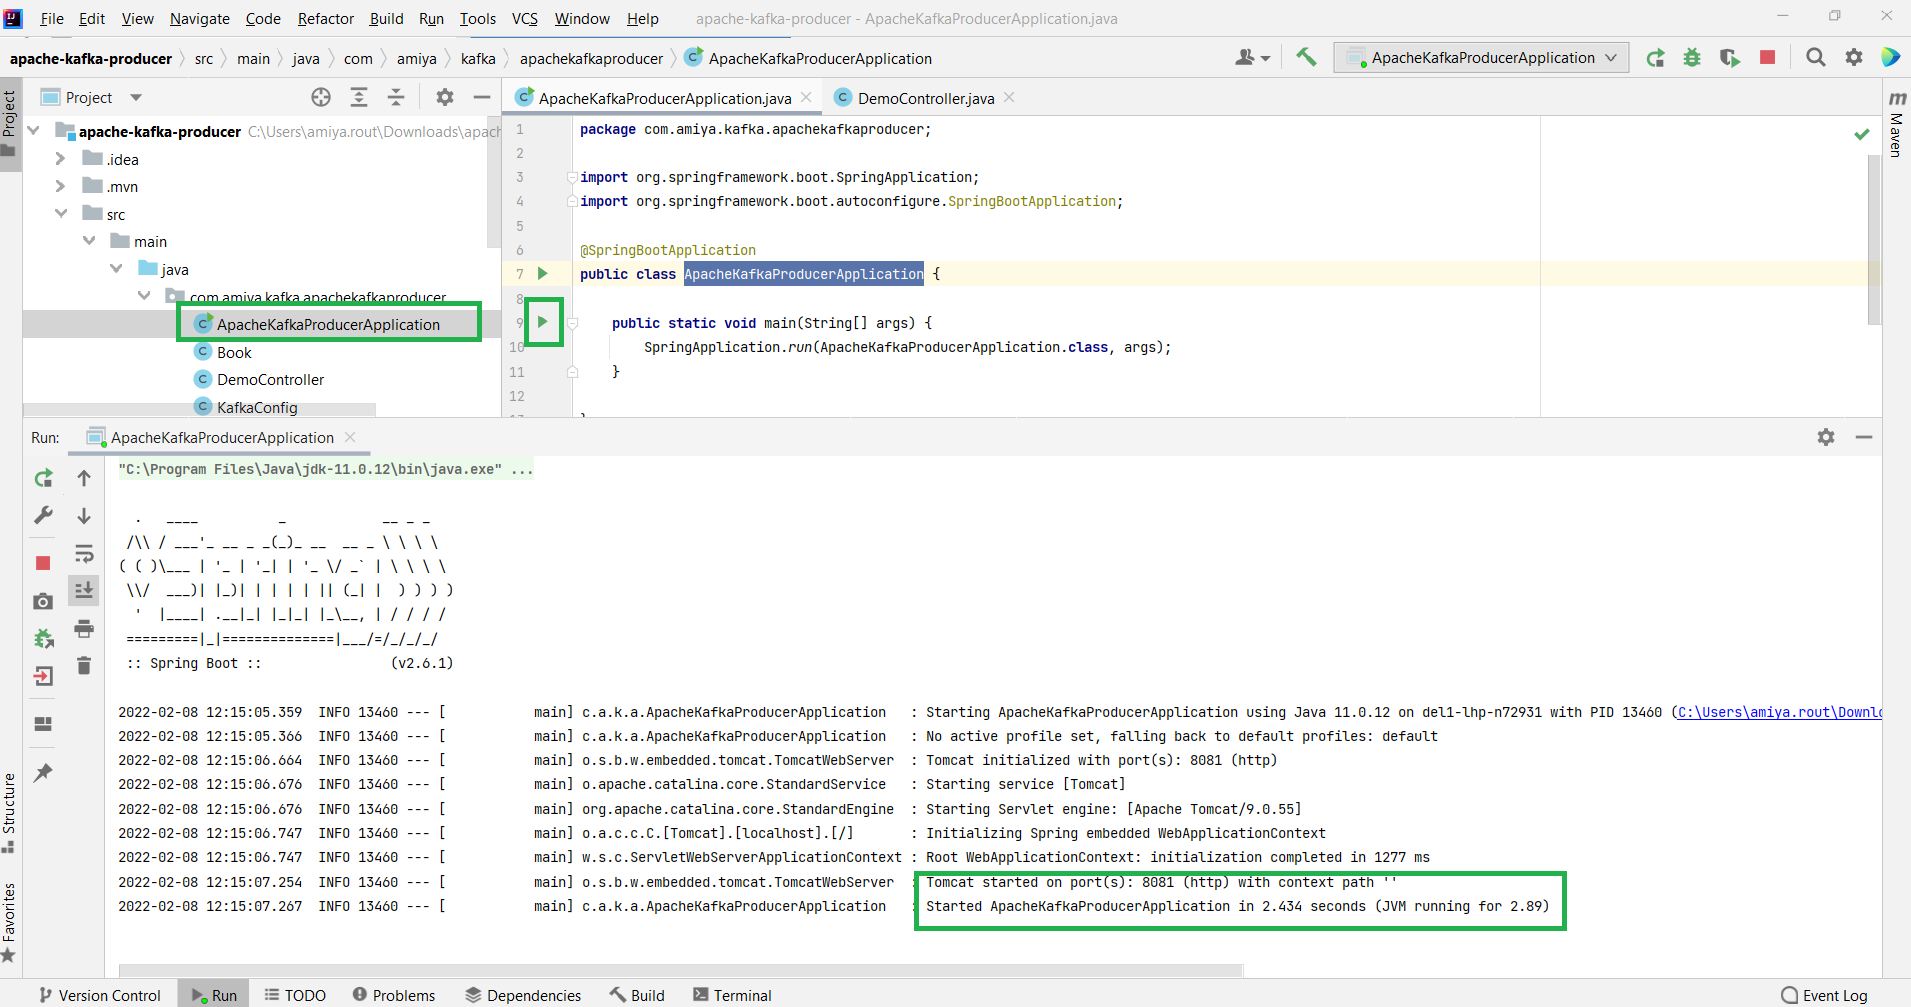Open Terminal tool window
Image resolution: width=1911 pixels, height=1007 pixels.
[x=732, y=995]
